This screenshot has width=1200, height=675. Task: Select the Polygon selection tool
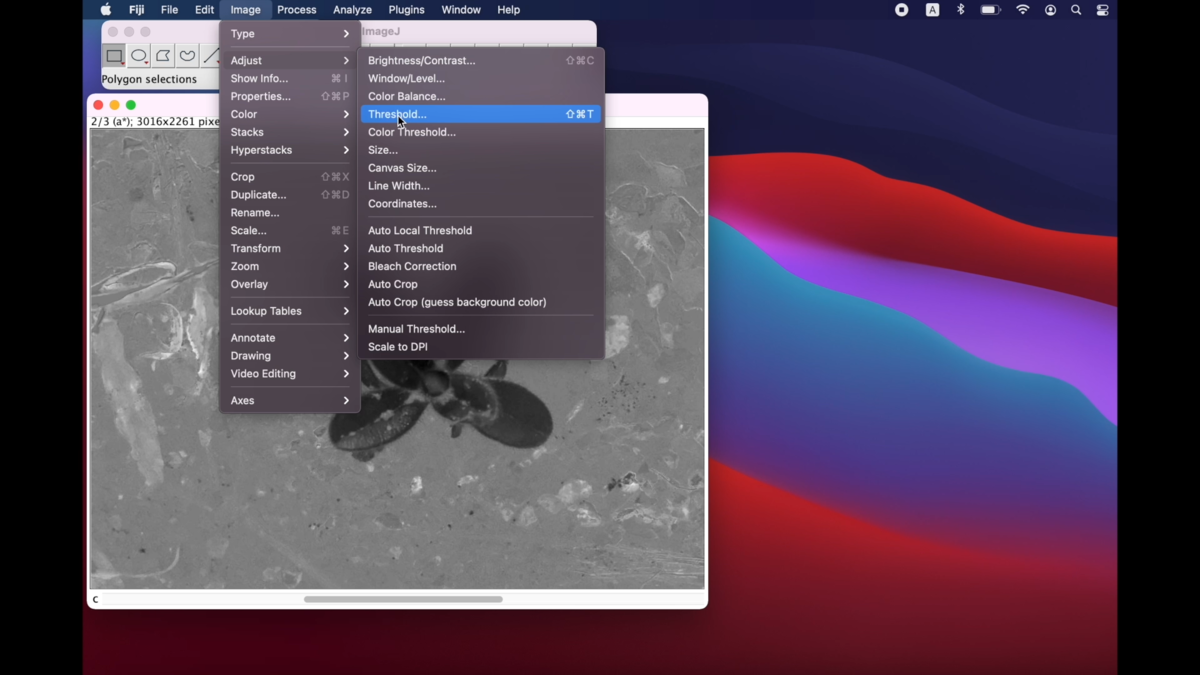coord(163,56)
